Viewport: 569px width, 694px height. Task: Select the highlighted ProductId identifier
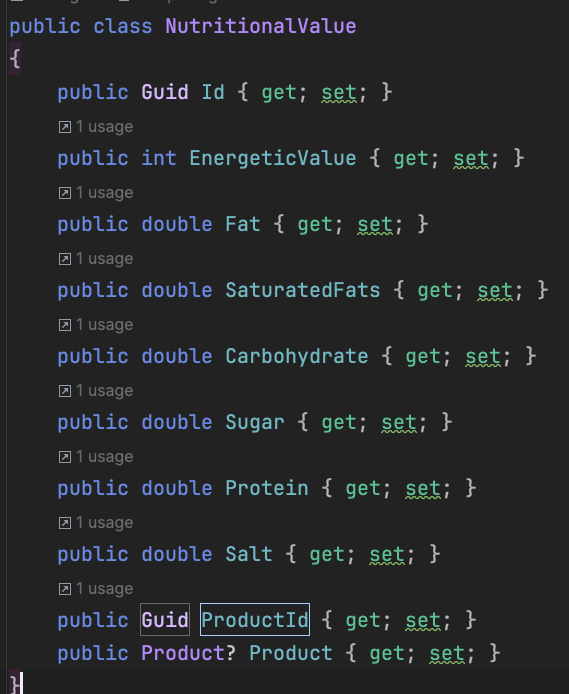[255, 620]
